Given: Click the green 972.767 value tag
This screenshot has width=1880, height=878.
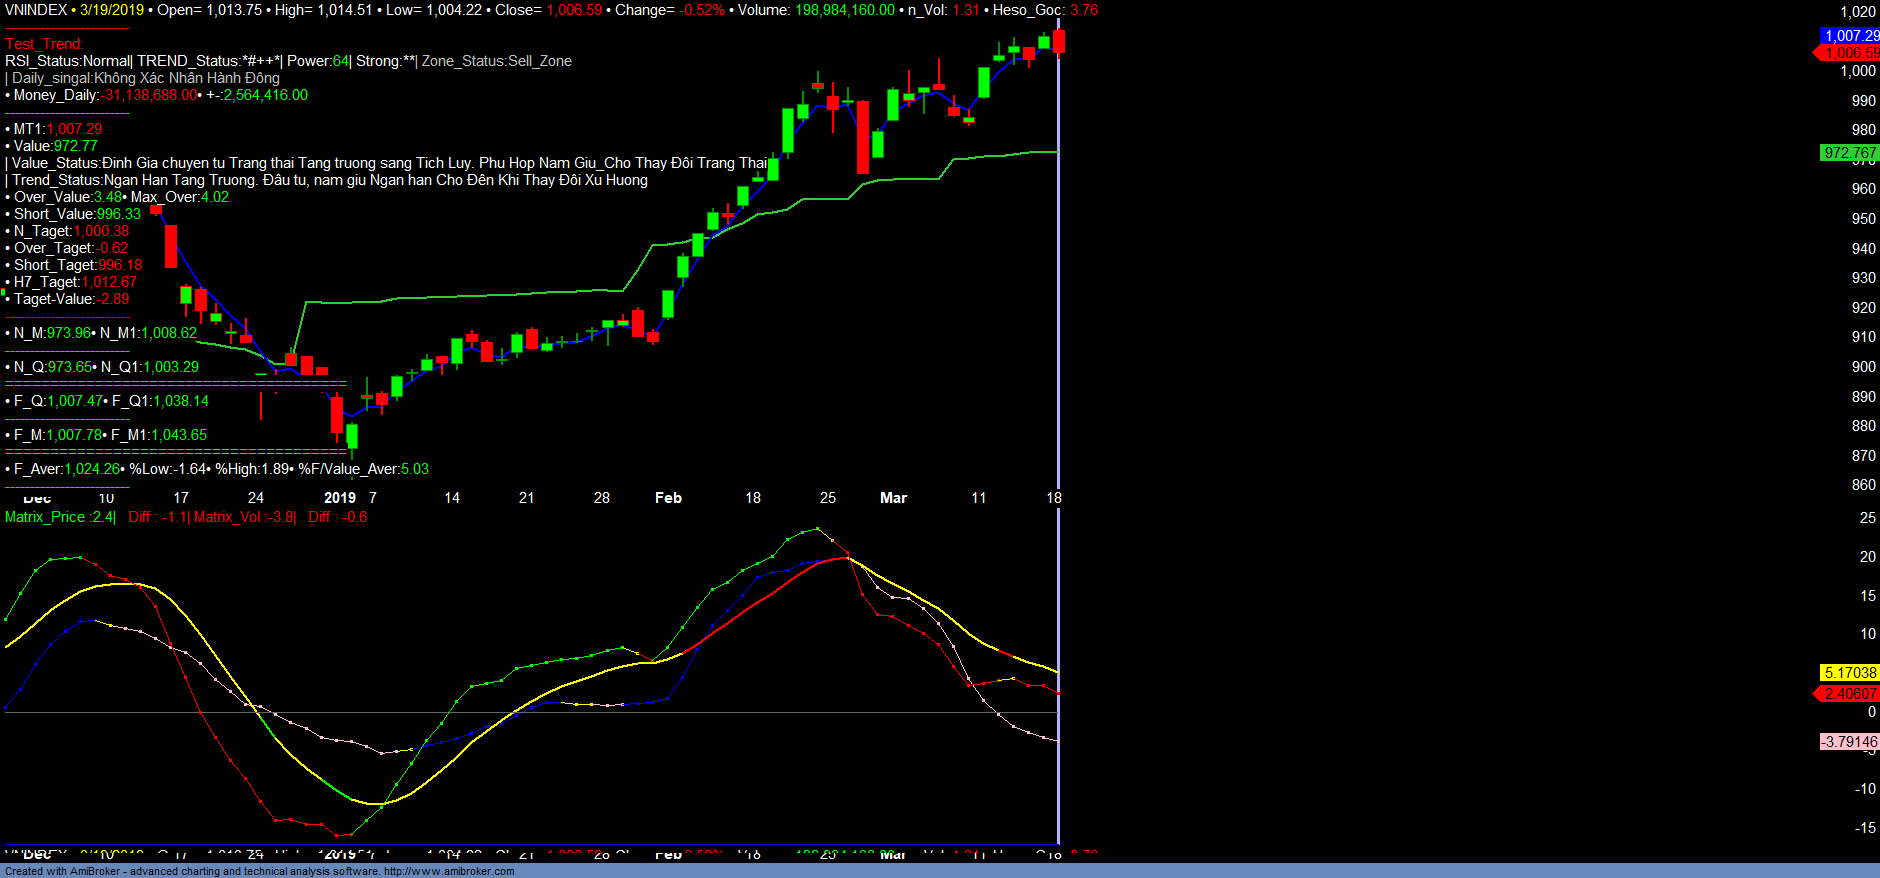Looking at the screenshot, I should [1850, 153].
